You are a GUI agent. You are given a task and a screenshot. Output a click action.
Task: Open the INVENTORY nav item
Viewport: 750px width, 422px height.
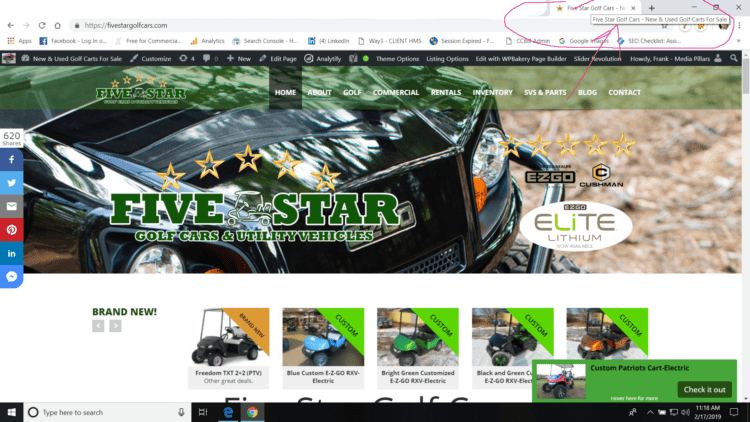pos(493,92)
